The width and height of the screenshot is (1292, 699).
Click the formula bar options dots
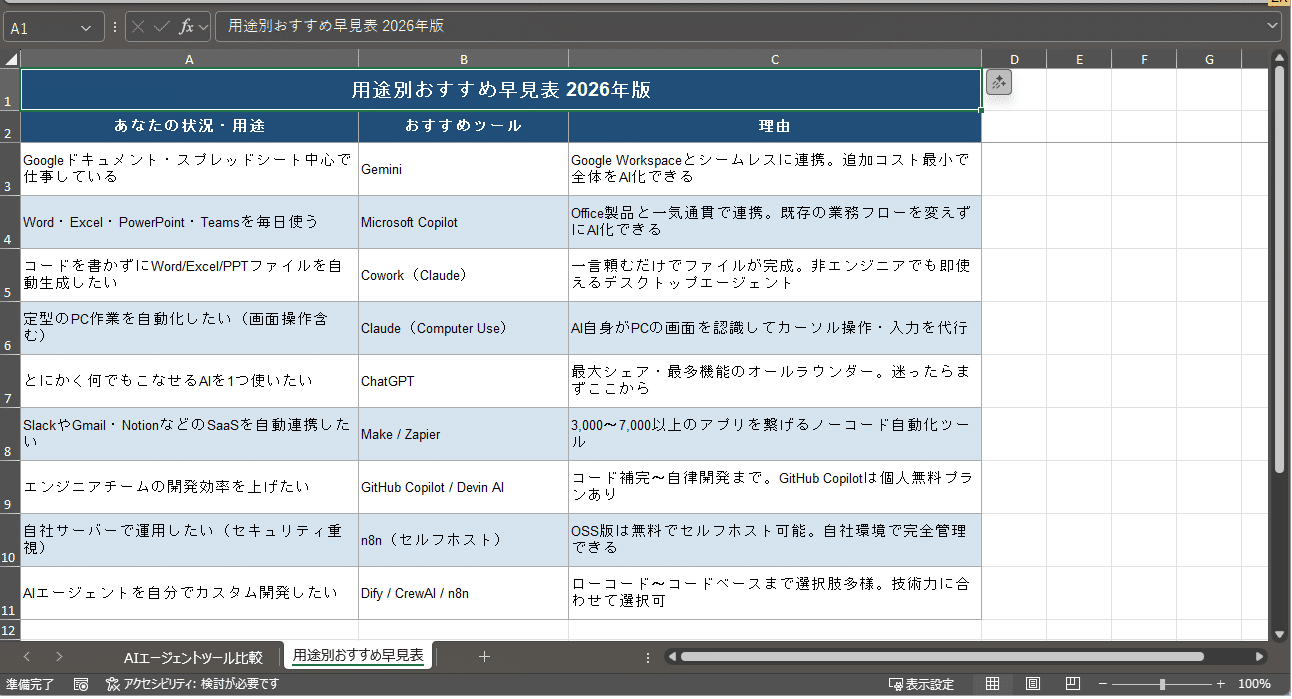[115, 27]
